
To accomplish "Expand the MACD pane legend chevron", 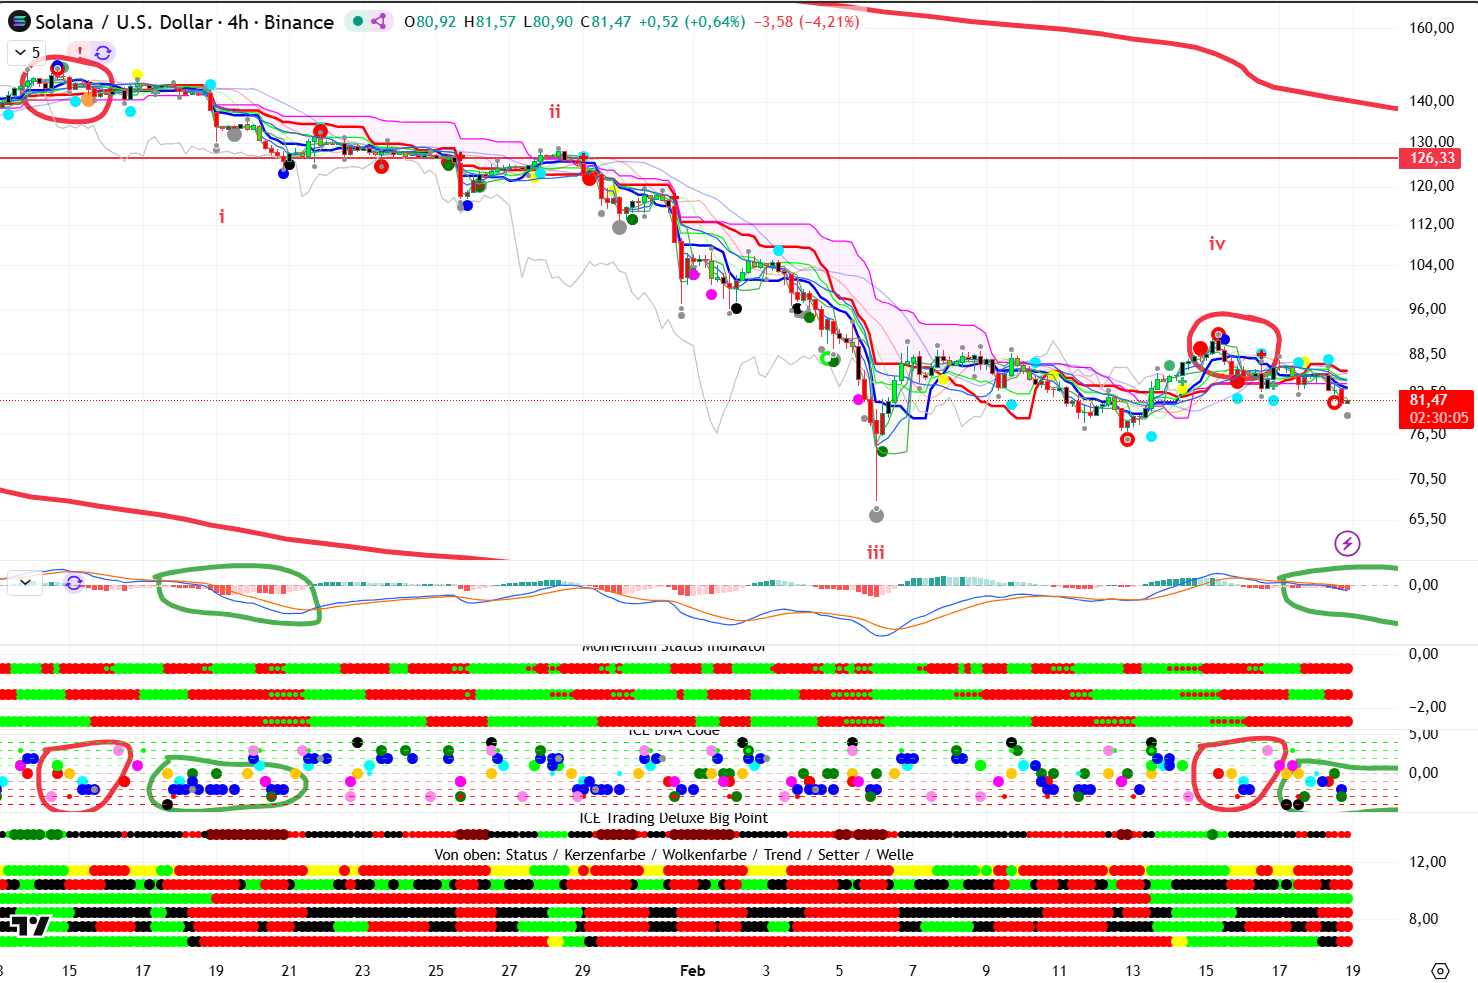I will [25, 582].
